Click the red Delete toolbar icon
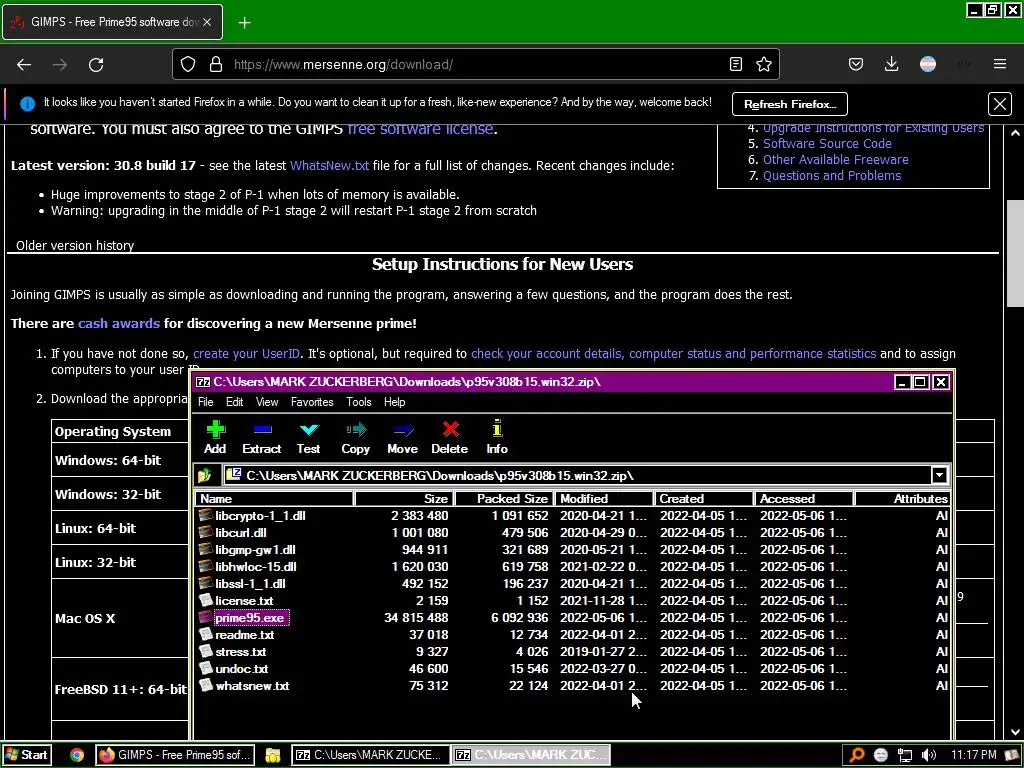Viewport: 1024px width, 768px height. point(449,438)
